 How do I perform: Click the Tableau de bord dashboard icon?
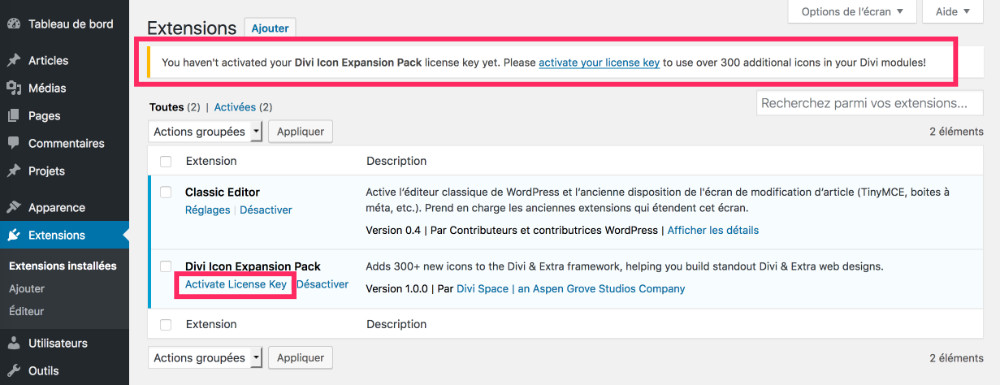pos(13,24)
